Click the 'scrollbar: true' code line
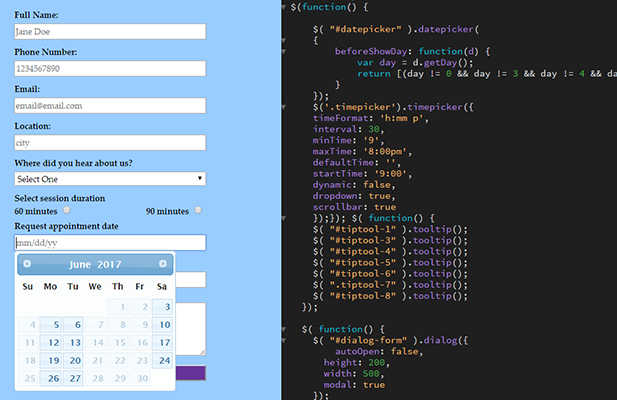Screen dimensions: 617x400 click(355, 207)
